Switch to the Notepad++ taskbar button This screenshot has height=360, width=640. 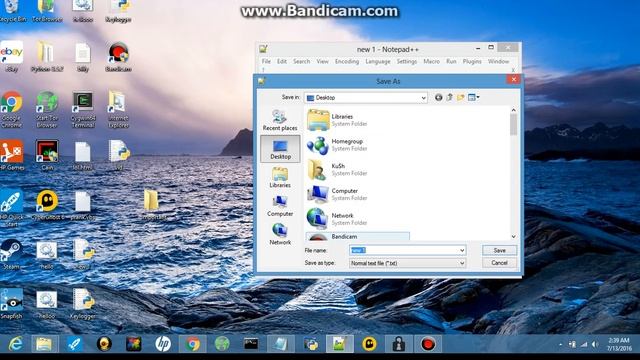coord(340,344)
